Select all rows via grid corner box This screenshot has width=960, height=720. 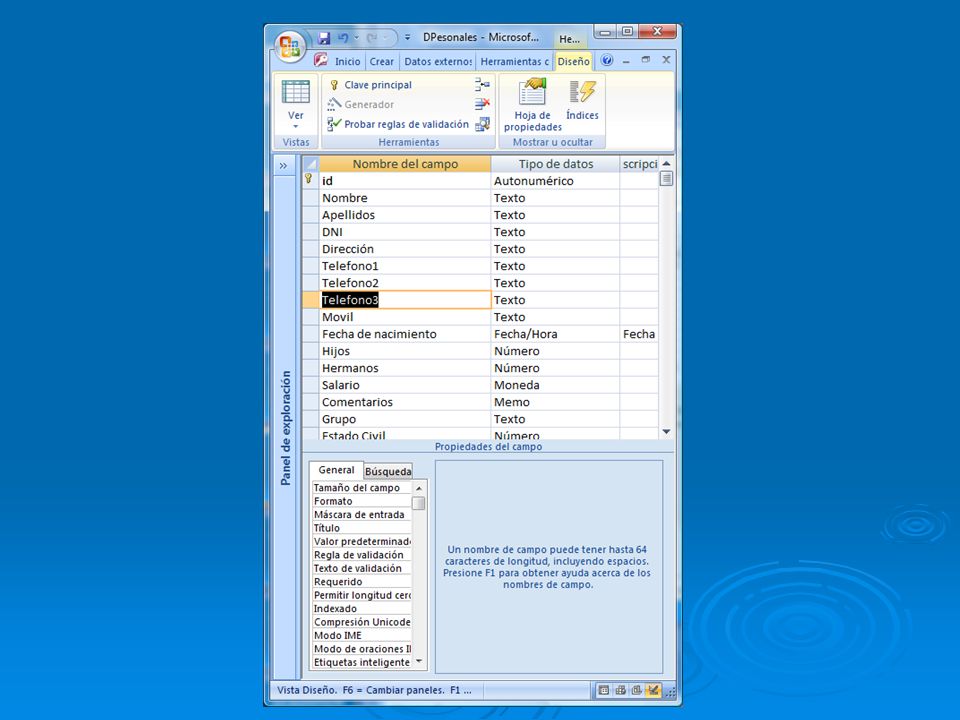coord(311,164)
